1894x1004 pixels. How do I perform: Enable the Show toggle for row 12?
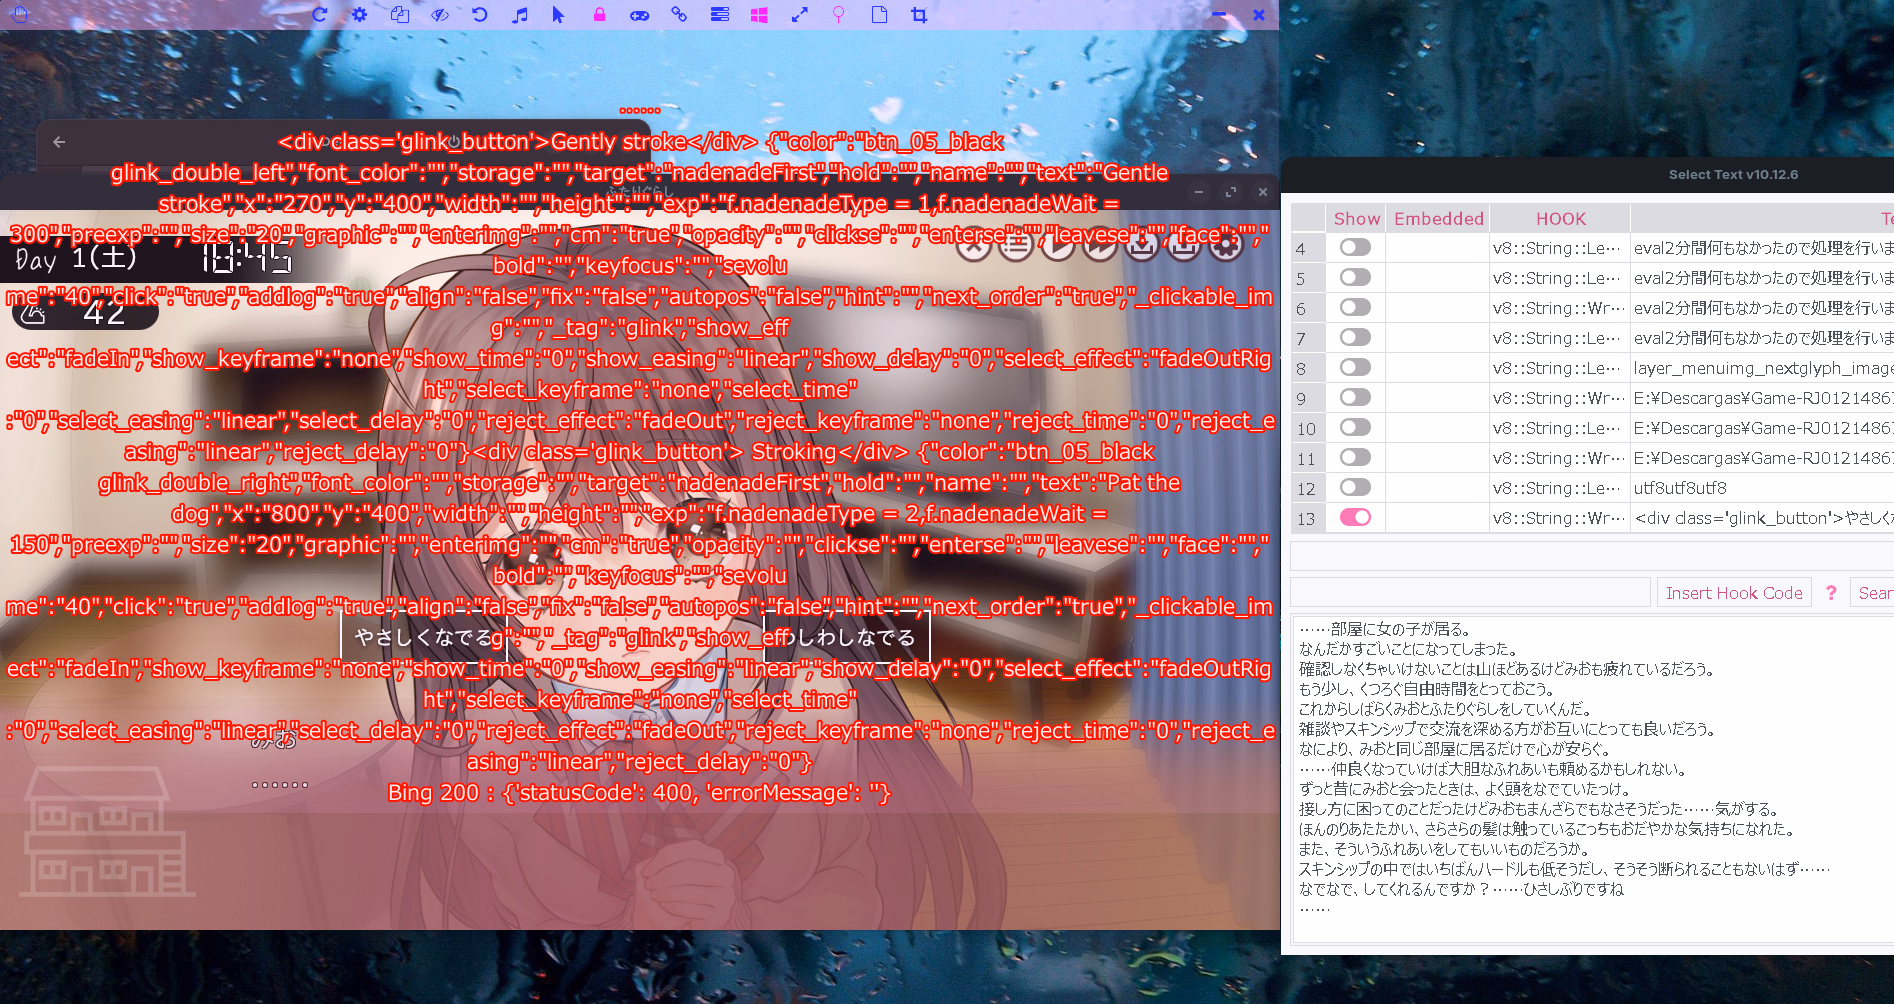1355,487
